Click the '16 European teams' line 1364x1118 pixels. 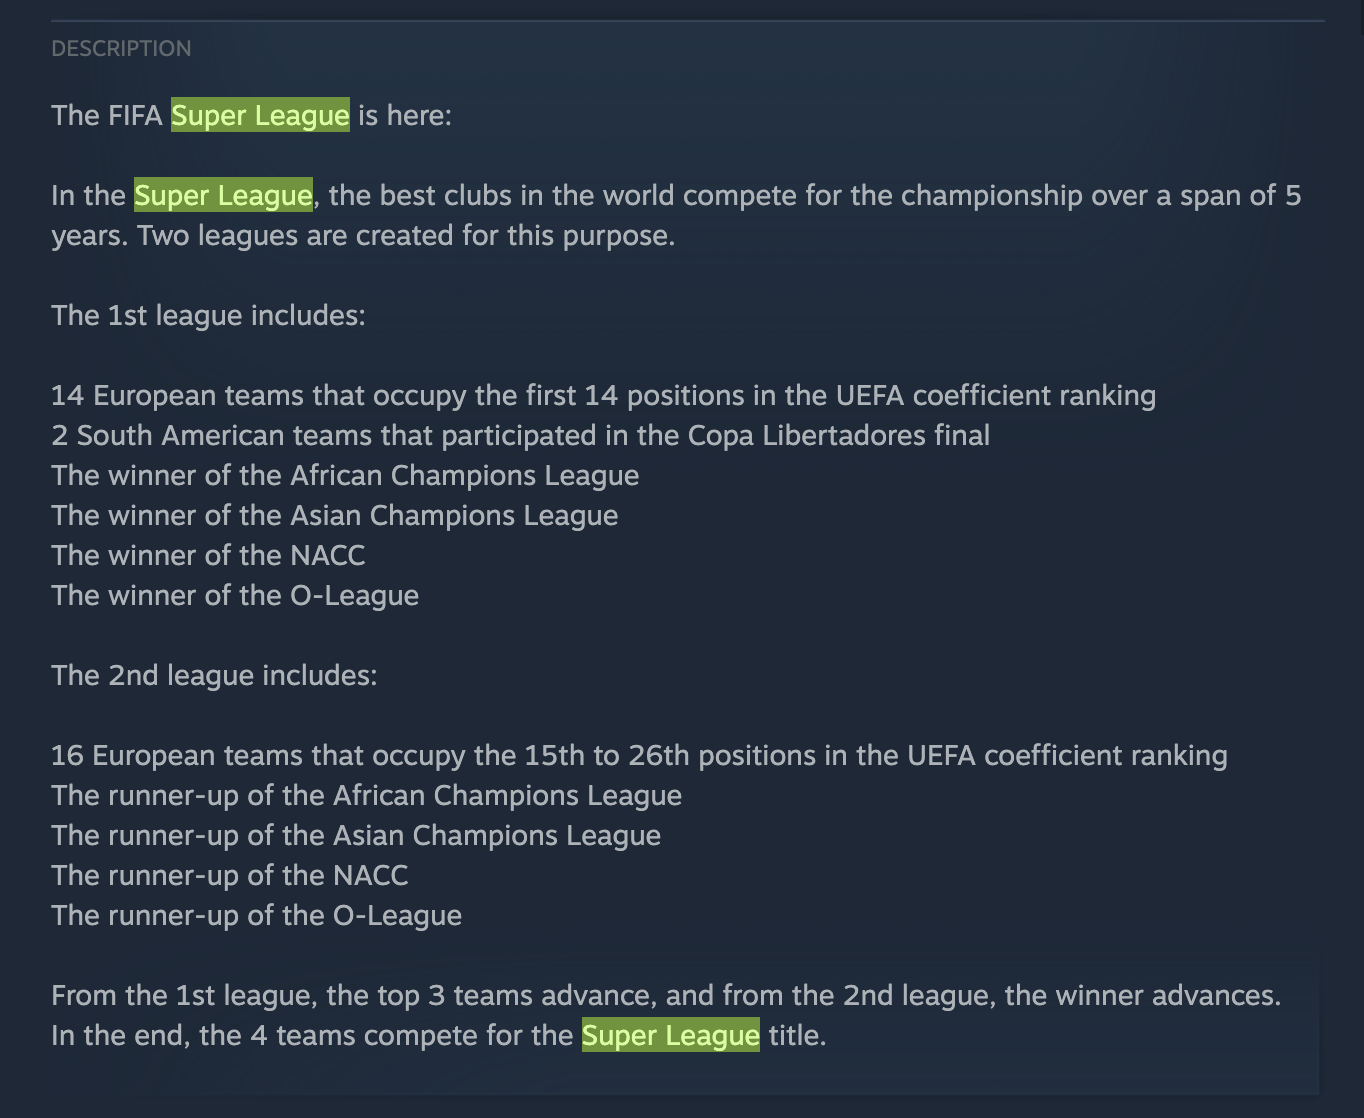click(x=639, y=756)
